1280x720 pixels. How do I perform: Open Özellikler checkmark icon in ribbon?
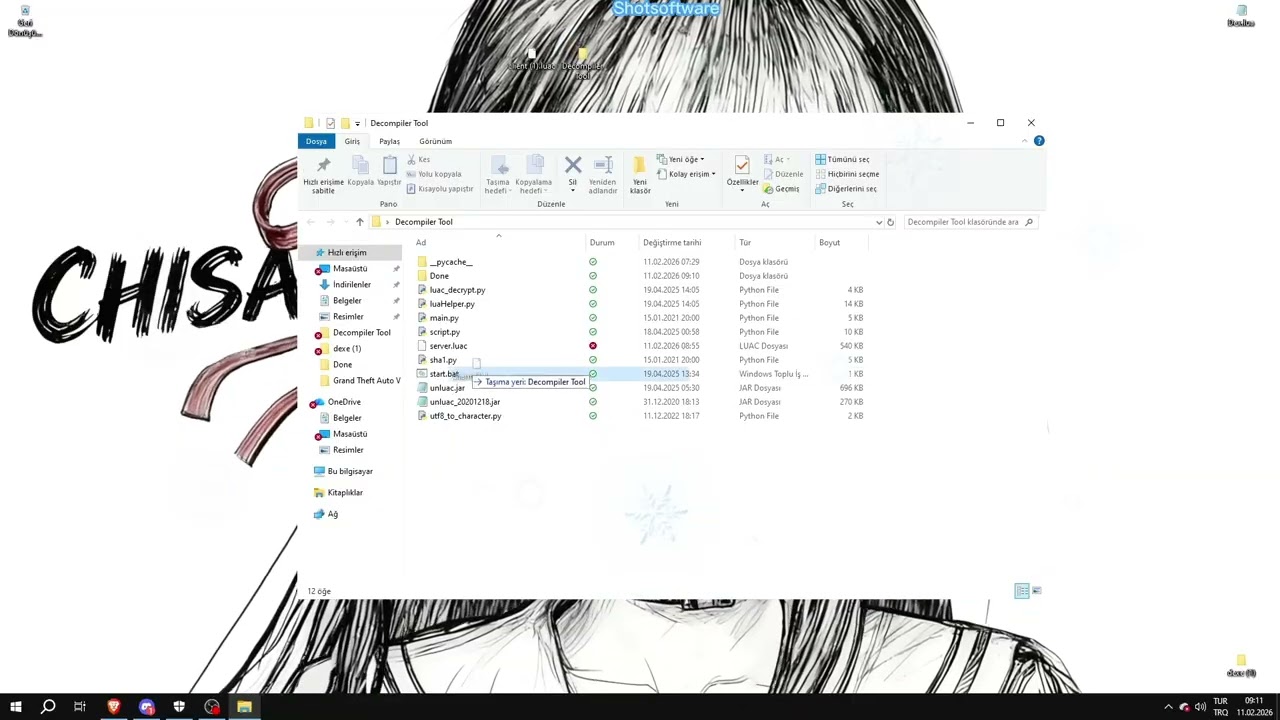[x=741, y=164]
